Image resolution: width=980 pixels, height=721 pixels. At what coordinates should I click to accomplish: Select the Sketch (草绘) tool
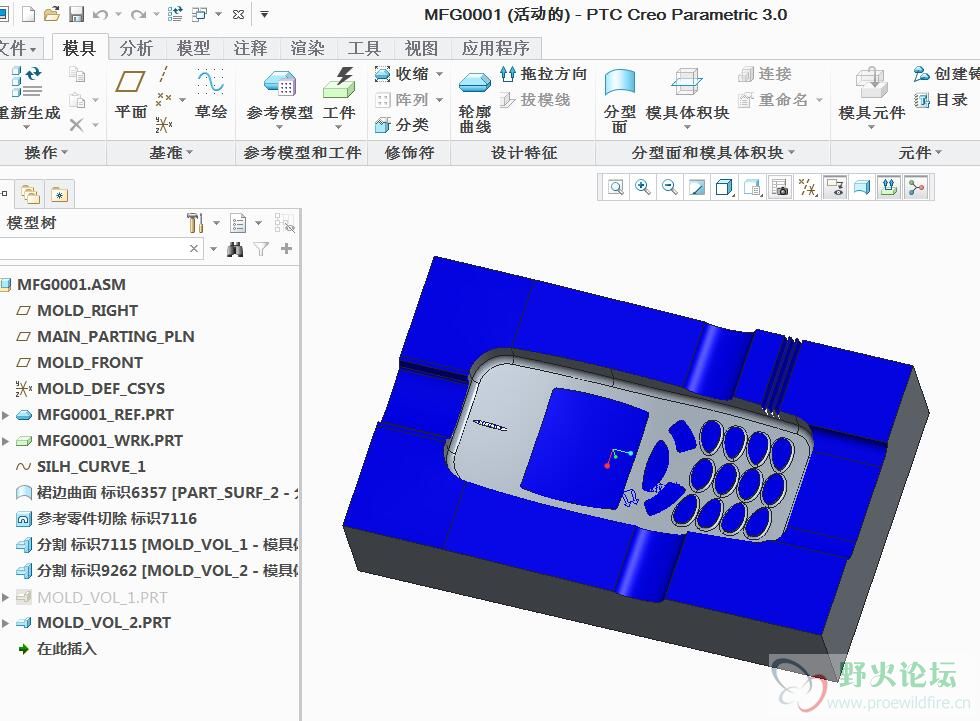coord(211,95)
